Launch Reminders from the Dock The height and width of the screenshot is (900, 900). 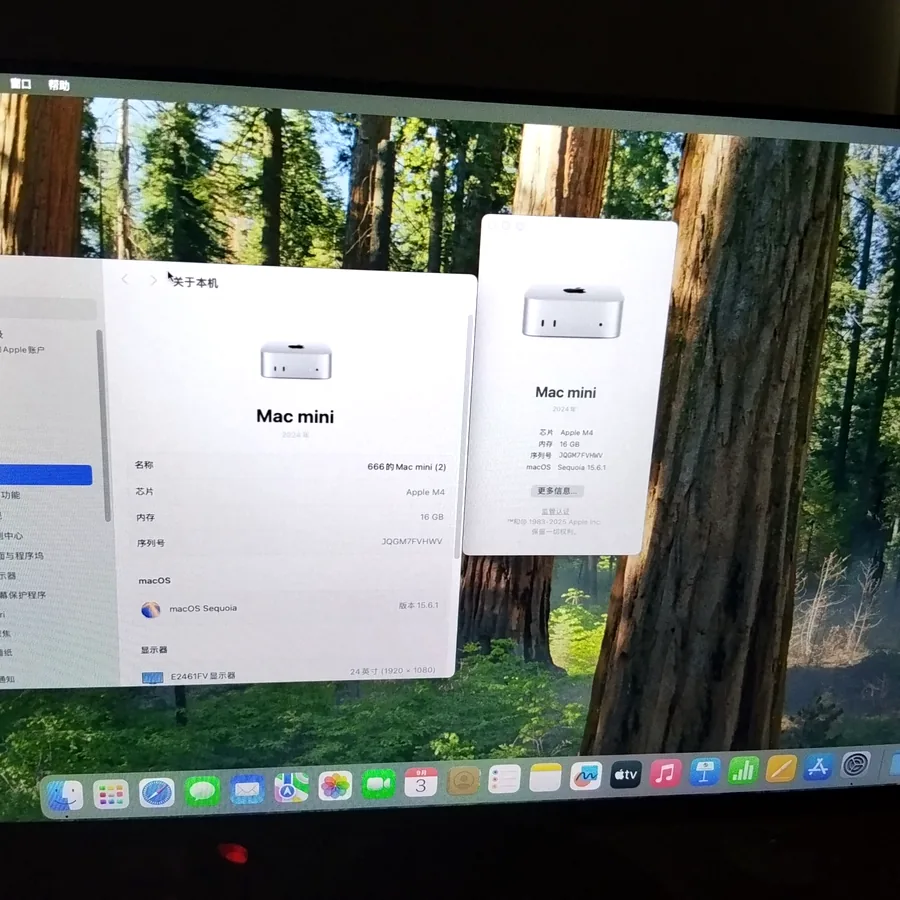tap(504, 779)
